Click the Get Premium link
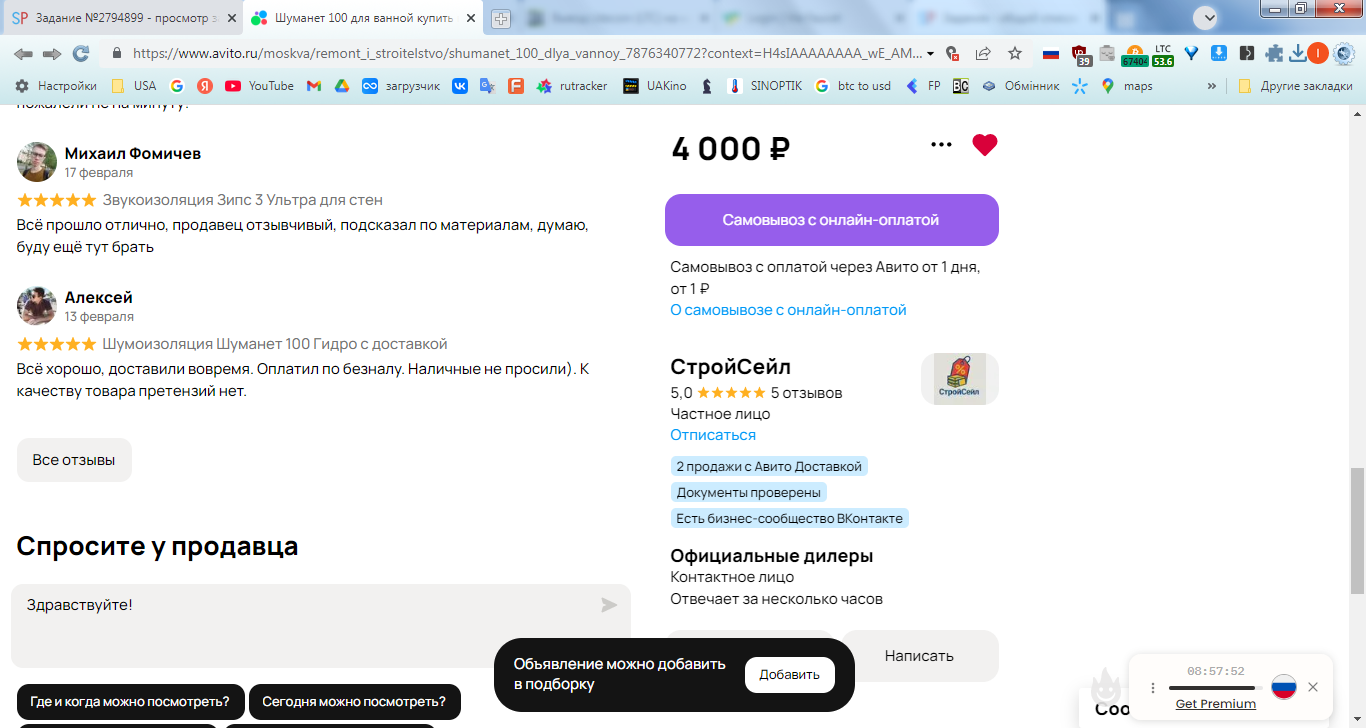The image size is (1366, 728). [x=1215, y=704]
